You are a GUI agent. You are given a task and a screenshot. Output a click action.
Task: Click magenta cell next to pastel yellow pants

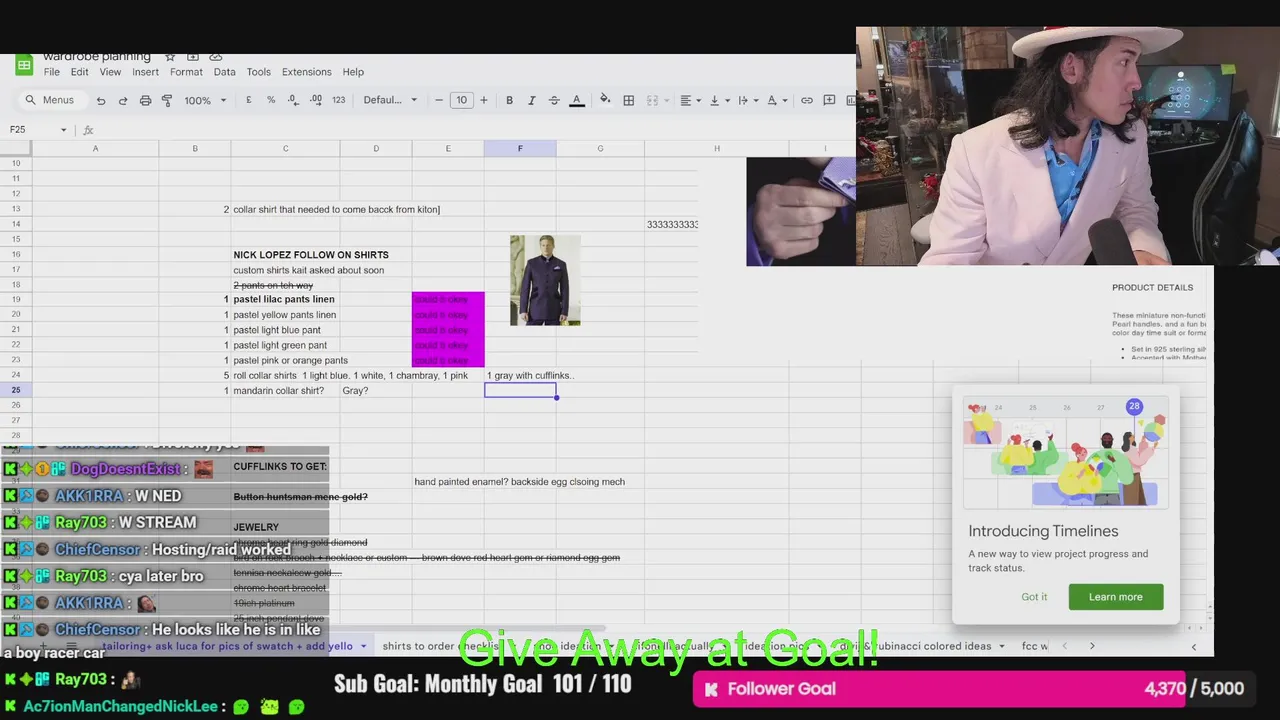pyautogui.click(x=448, y=315)
